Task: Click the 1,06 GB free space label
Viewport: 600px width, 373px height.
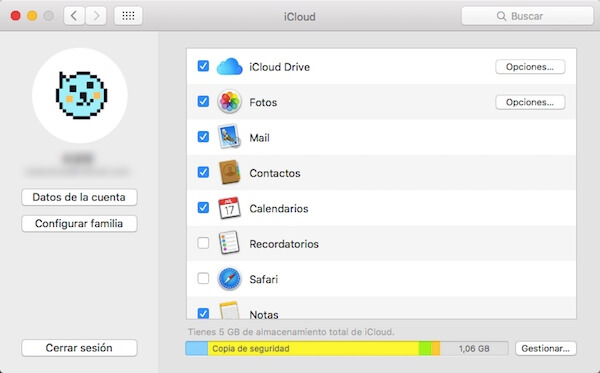Action: pos(474,349)
